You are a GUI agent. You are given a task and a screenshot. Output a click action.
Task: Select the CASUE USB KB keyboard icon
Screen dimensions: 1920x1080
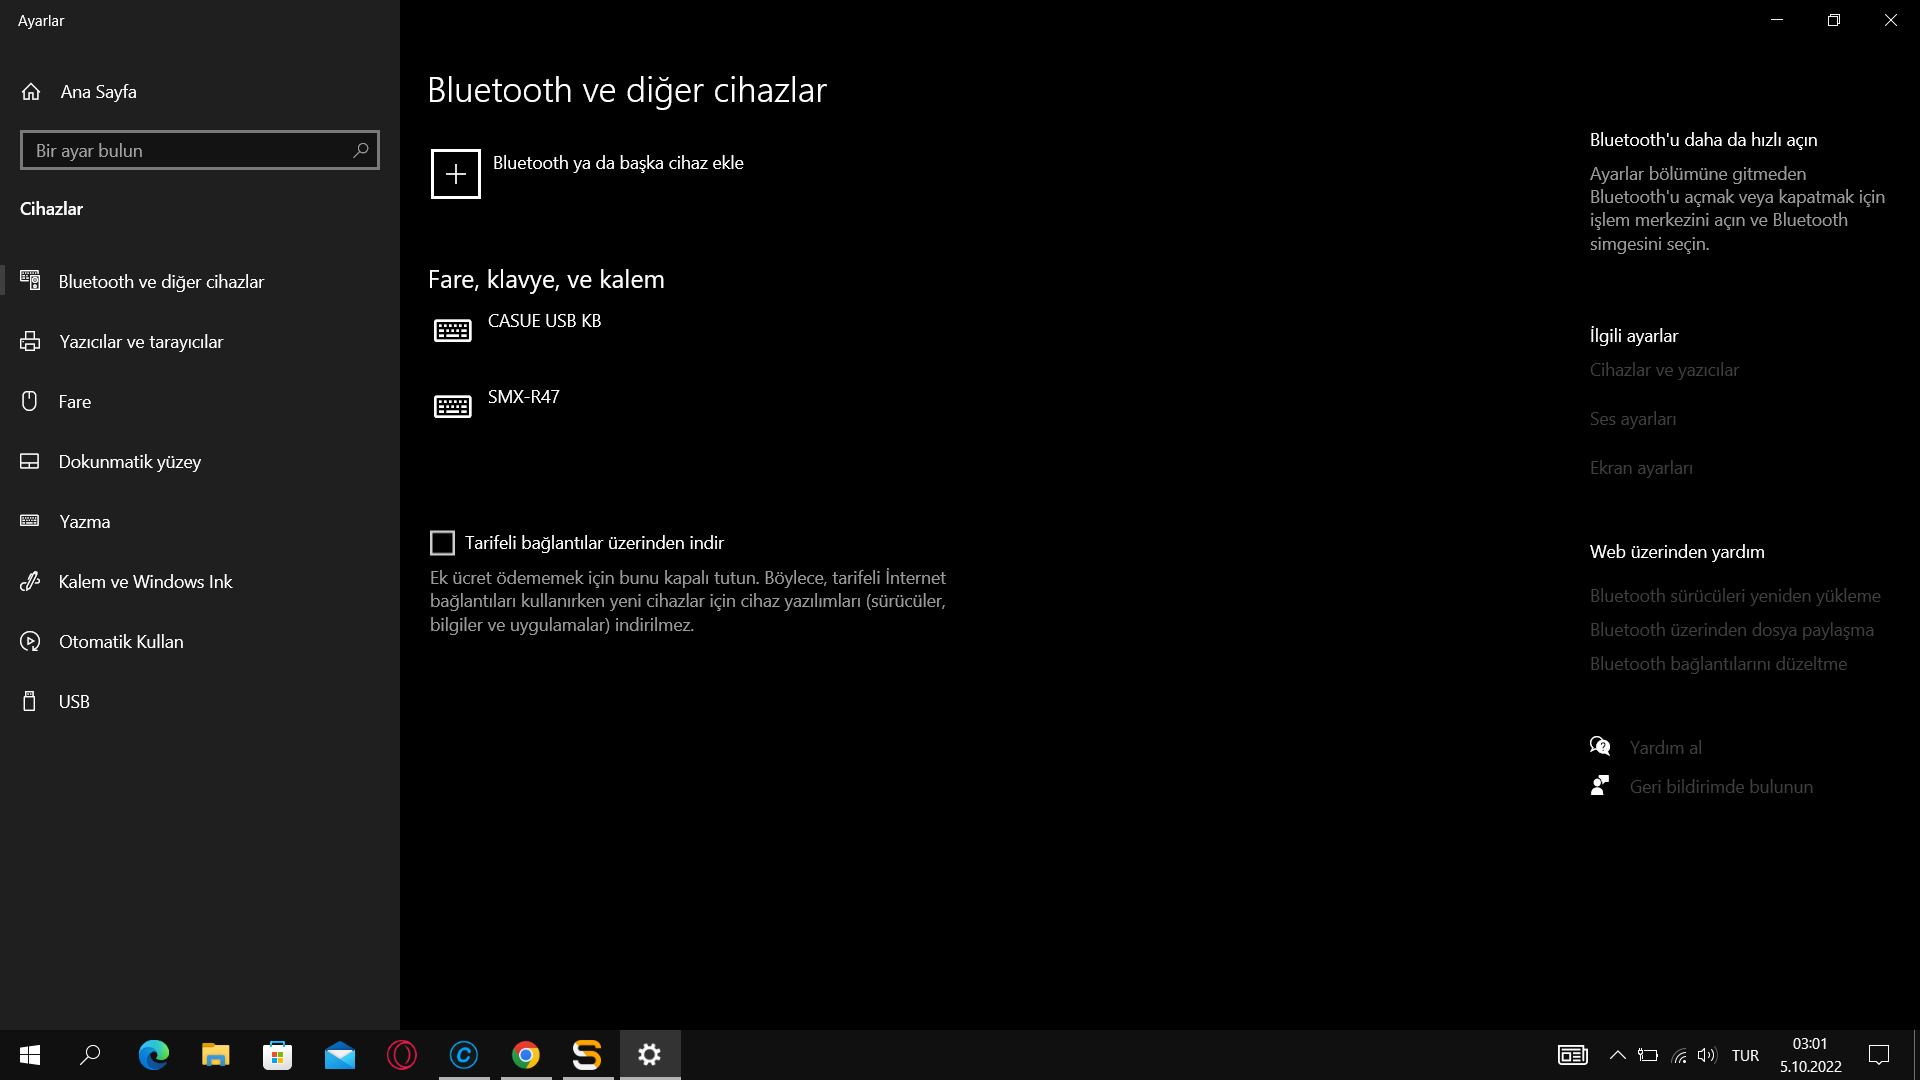[x=452, y=331]
